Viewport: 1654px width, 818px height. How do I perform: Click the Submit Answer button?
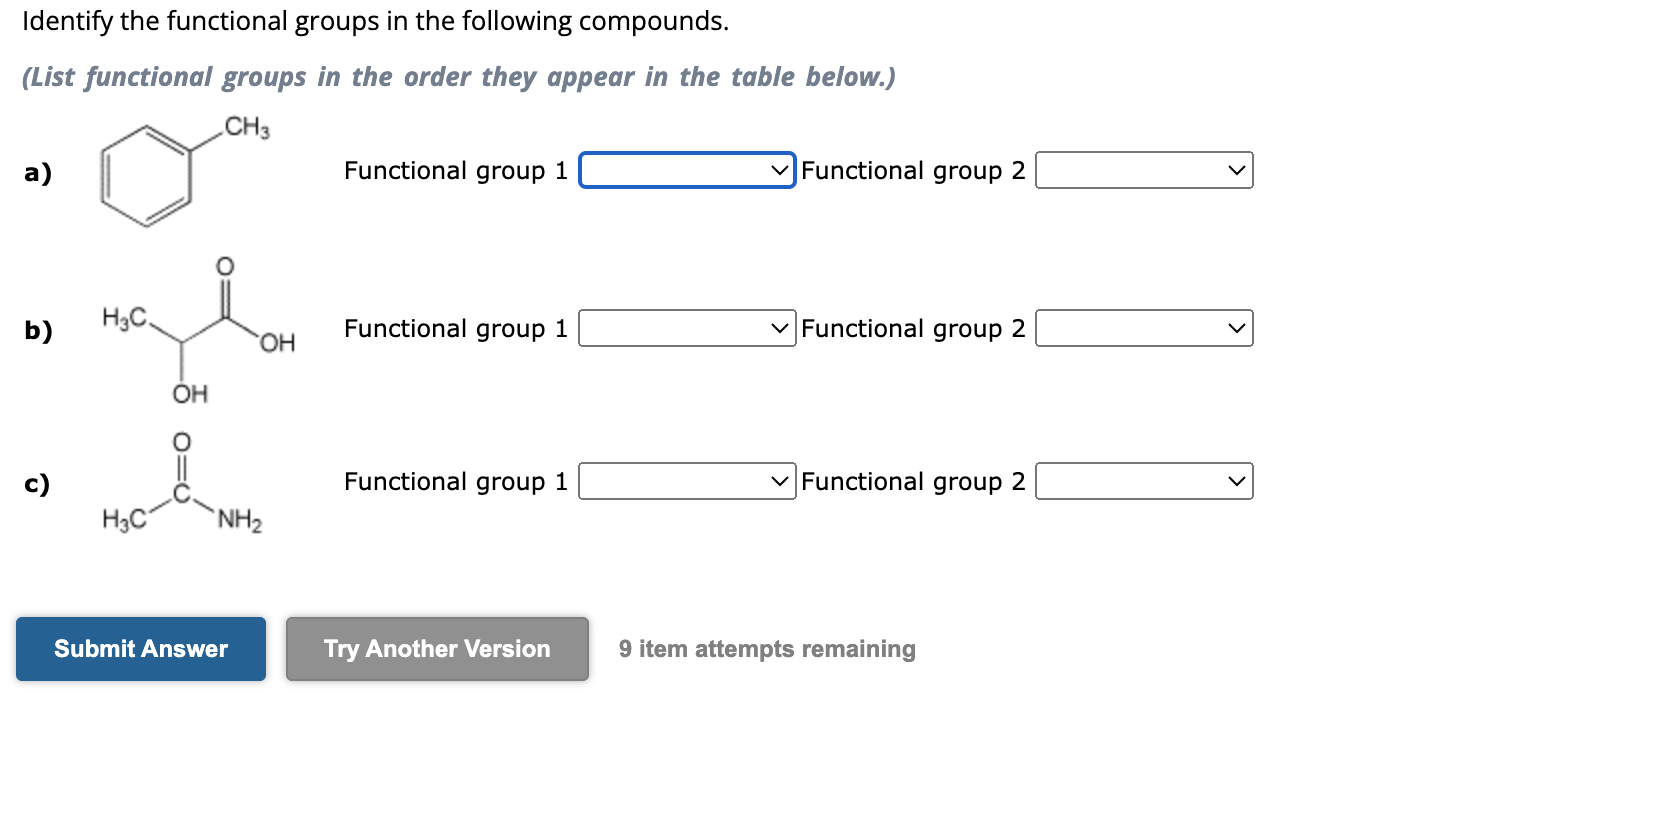(139, 648)
